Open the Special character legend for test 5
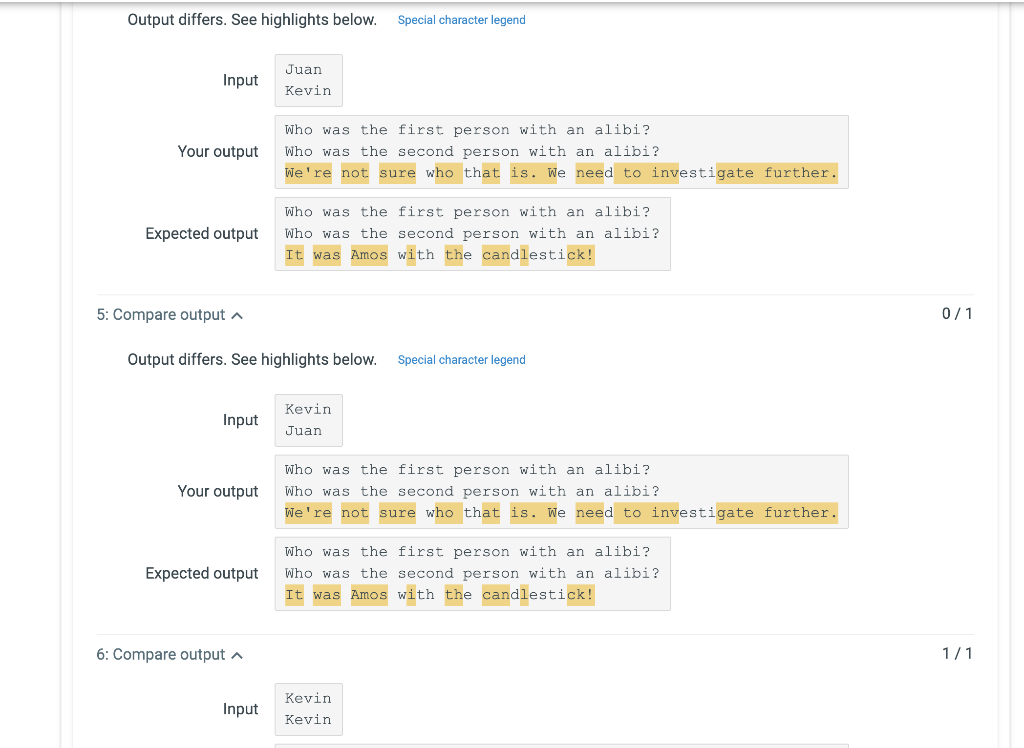The height and width of the screenshot is (748, 1024). (461, 360)
